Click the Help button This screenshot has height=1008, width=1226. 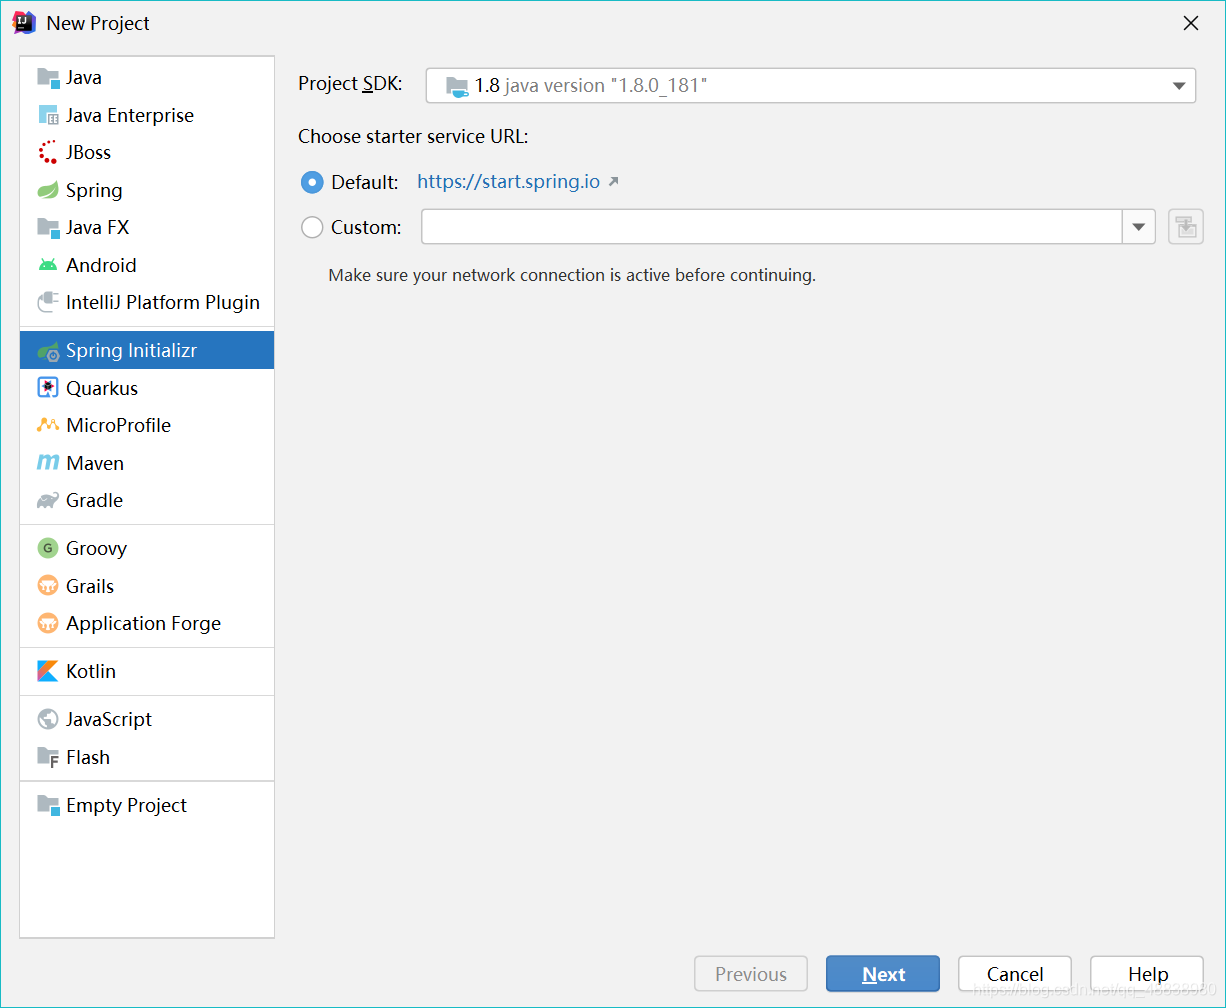(1147, 974)
